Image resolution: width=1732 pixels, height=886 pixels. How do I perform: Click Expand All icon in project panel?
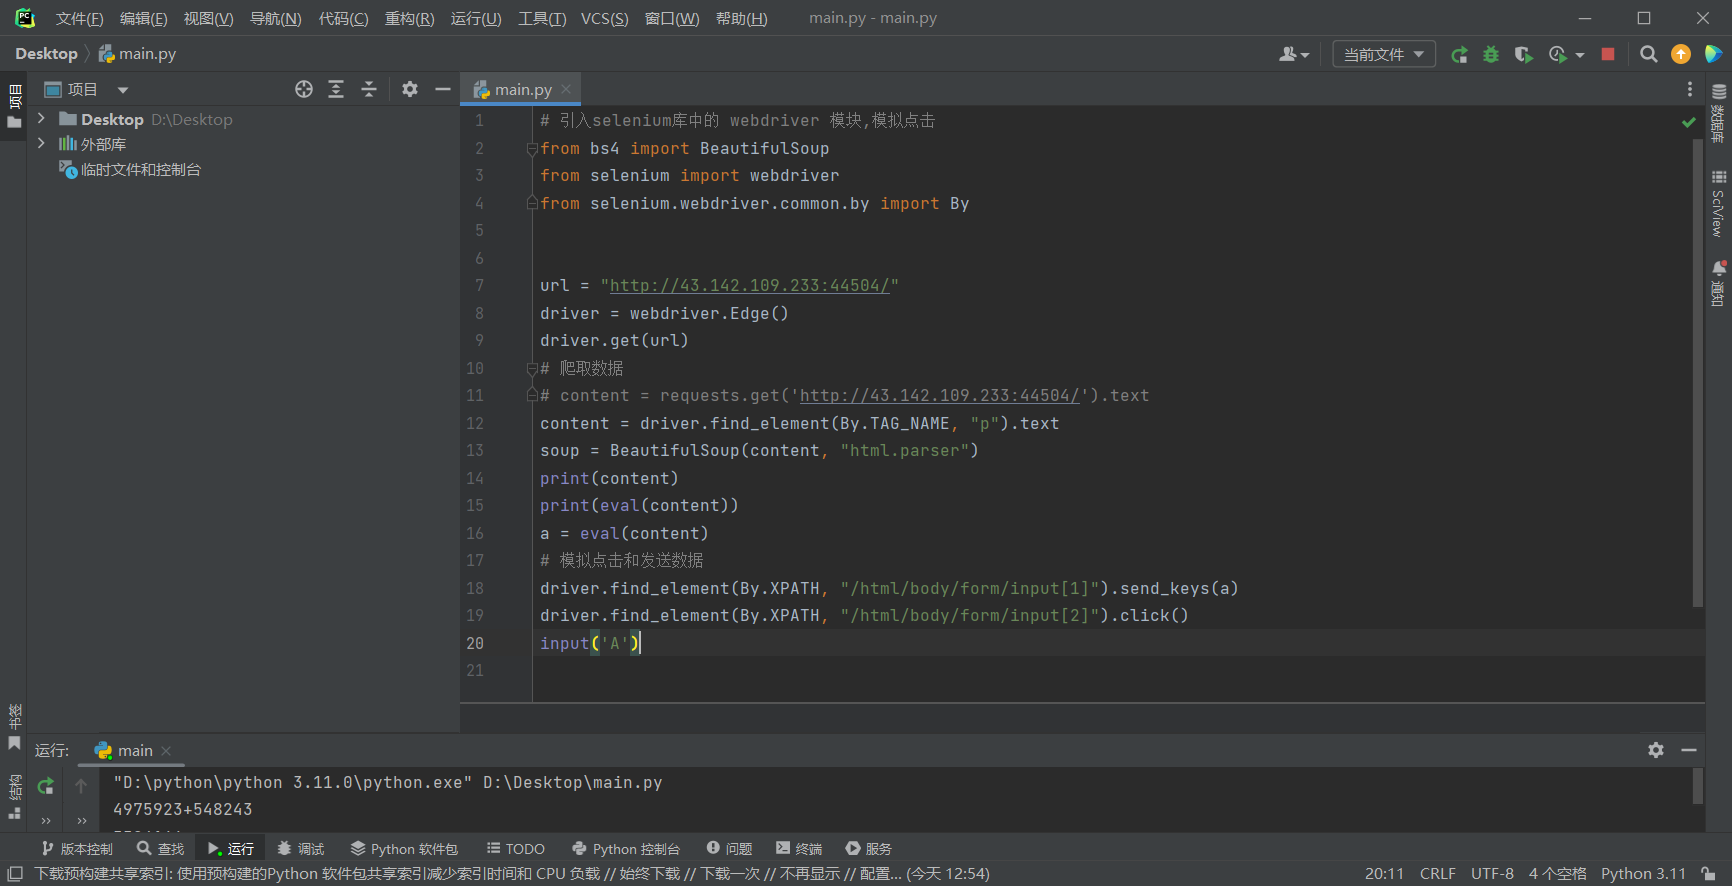coord(336,89)
